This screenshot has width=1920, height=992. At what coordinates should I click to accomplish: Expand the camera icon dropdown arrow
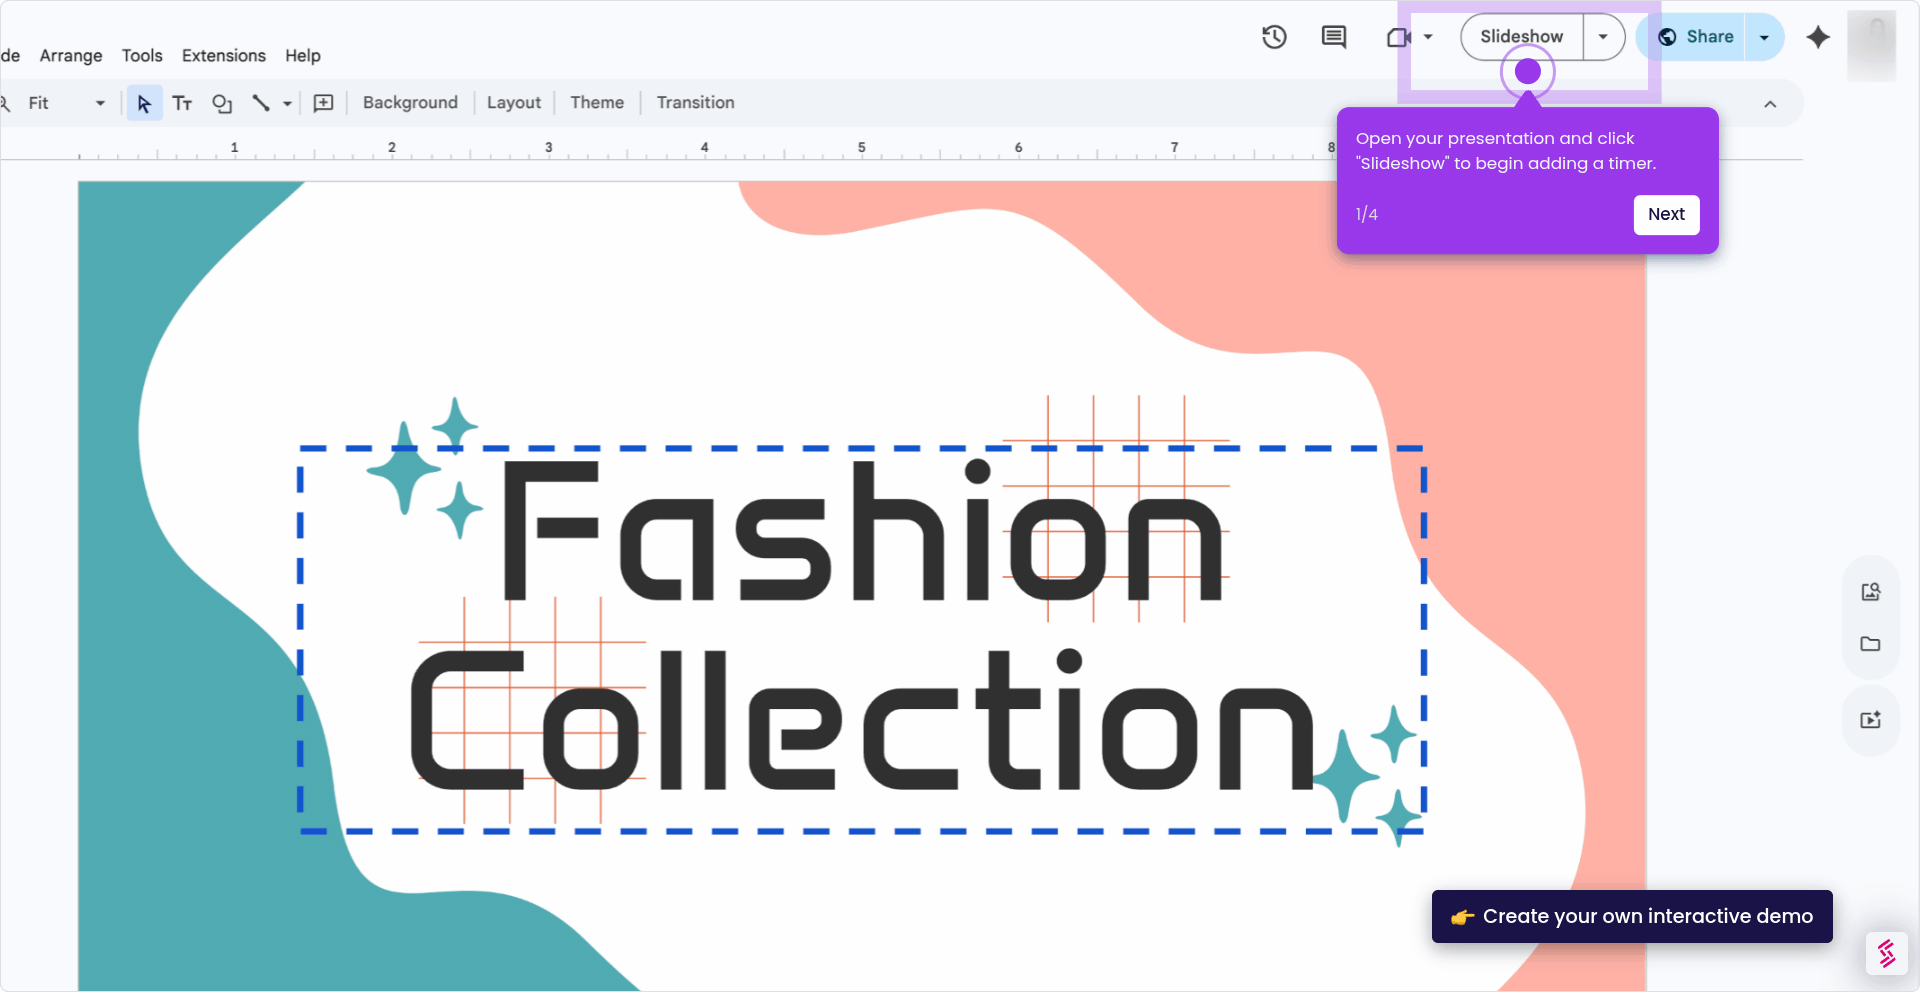pyautogui.click(x=1428, y=37)
